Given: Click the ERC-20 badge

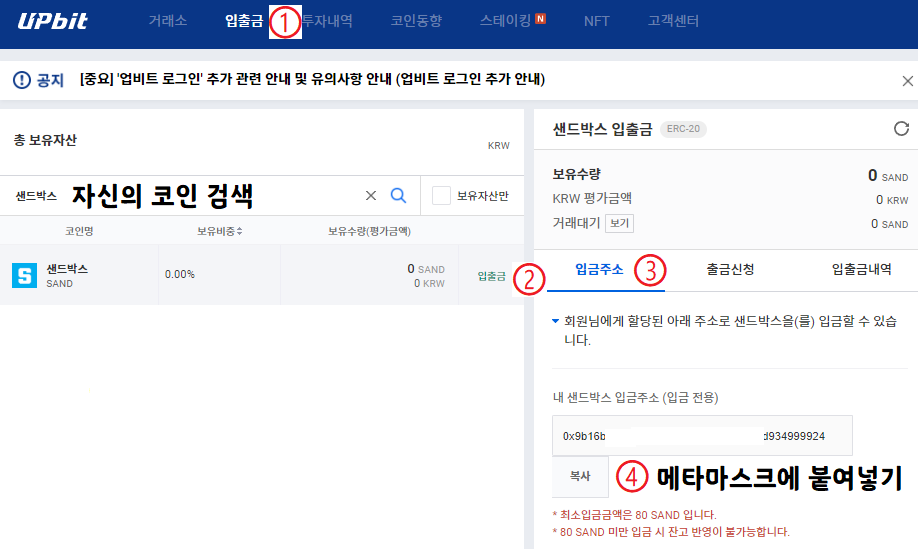Looking at the screenshot, I should (683, 129).
